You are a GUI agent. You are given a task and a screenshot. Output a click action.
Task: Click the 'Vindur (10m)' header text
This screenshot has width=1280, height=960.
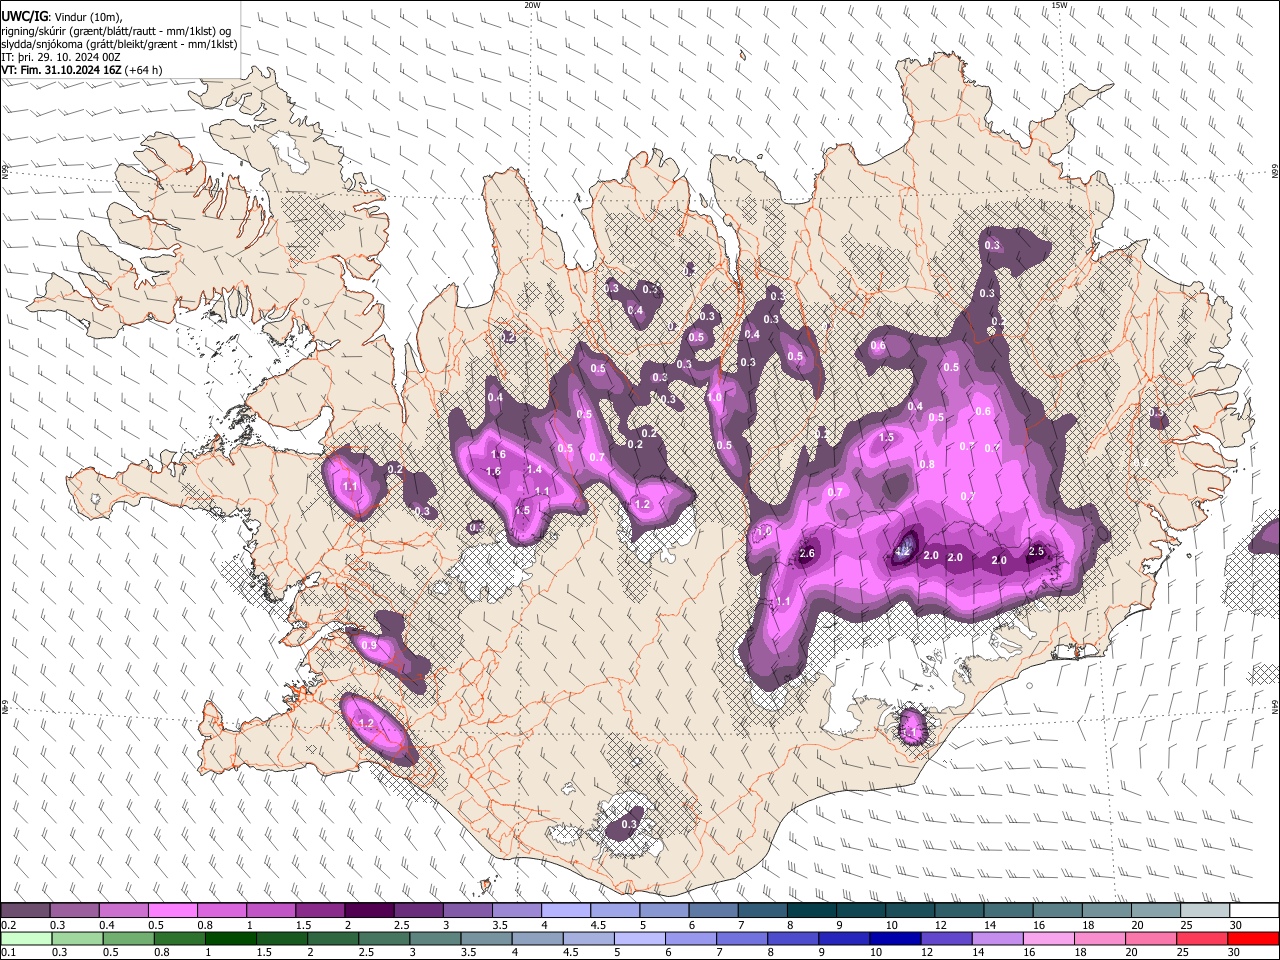click(x=86, y=16)
